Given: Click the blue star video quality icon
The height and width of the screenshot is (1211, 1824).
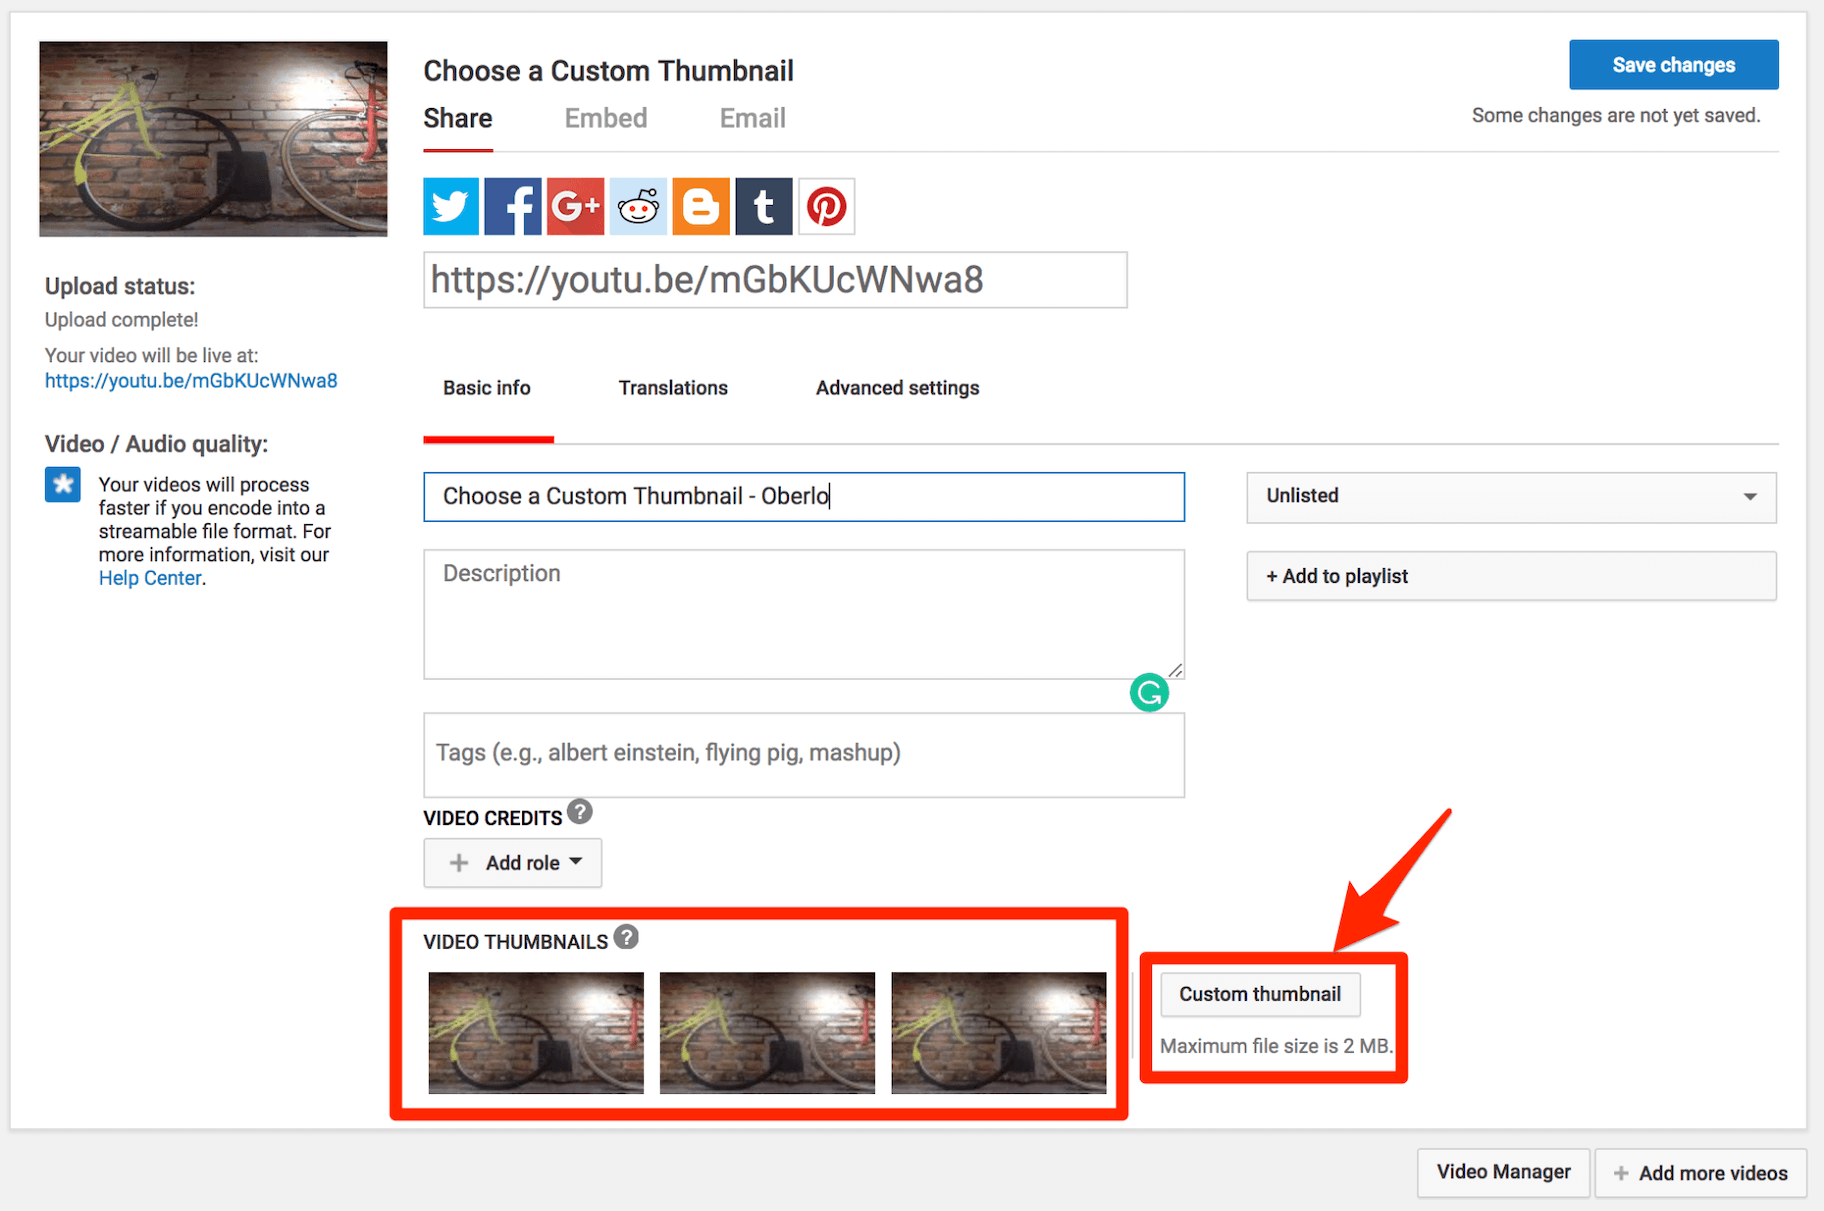Looking at the screenshot, I should [62, 484].
